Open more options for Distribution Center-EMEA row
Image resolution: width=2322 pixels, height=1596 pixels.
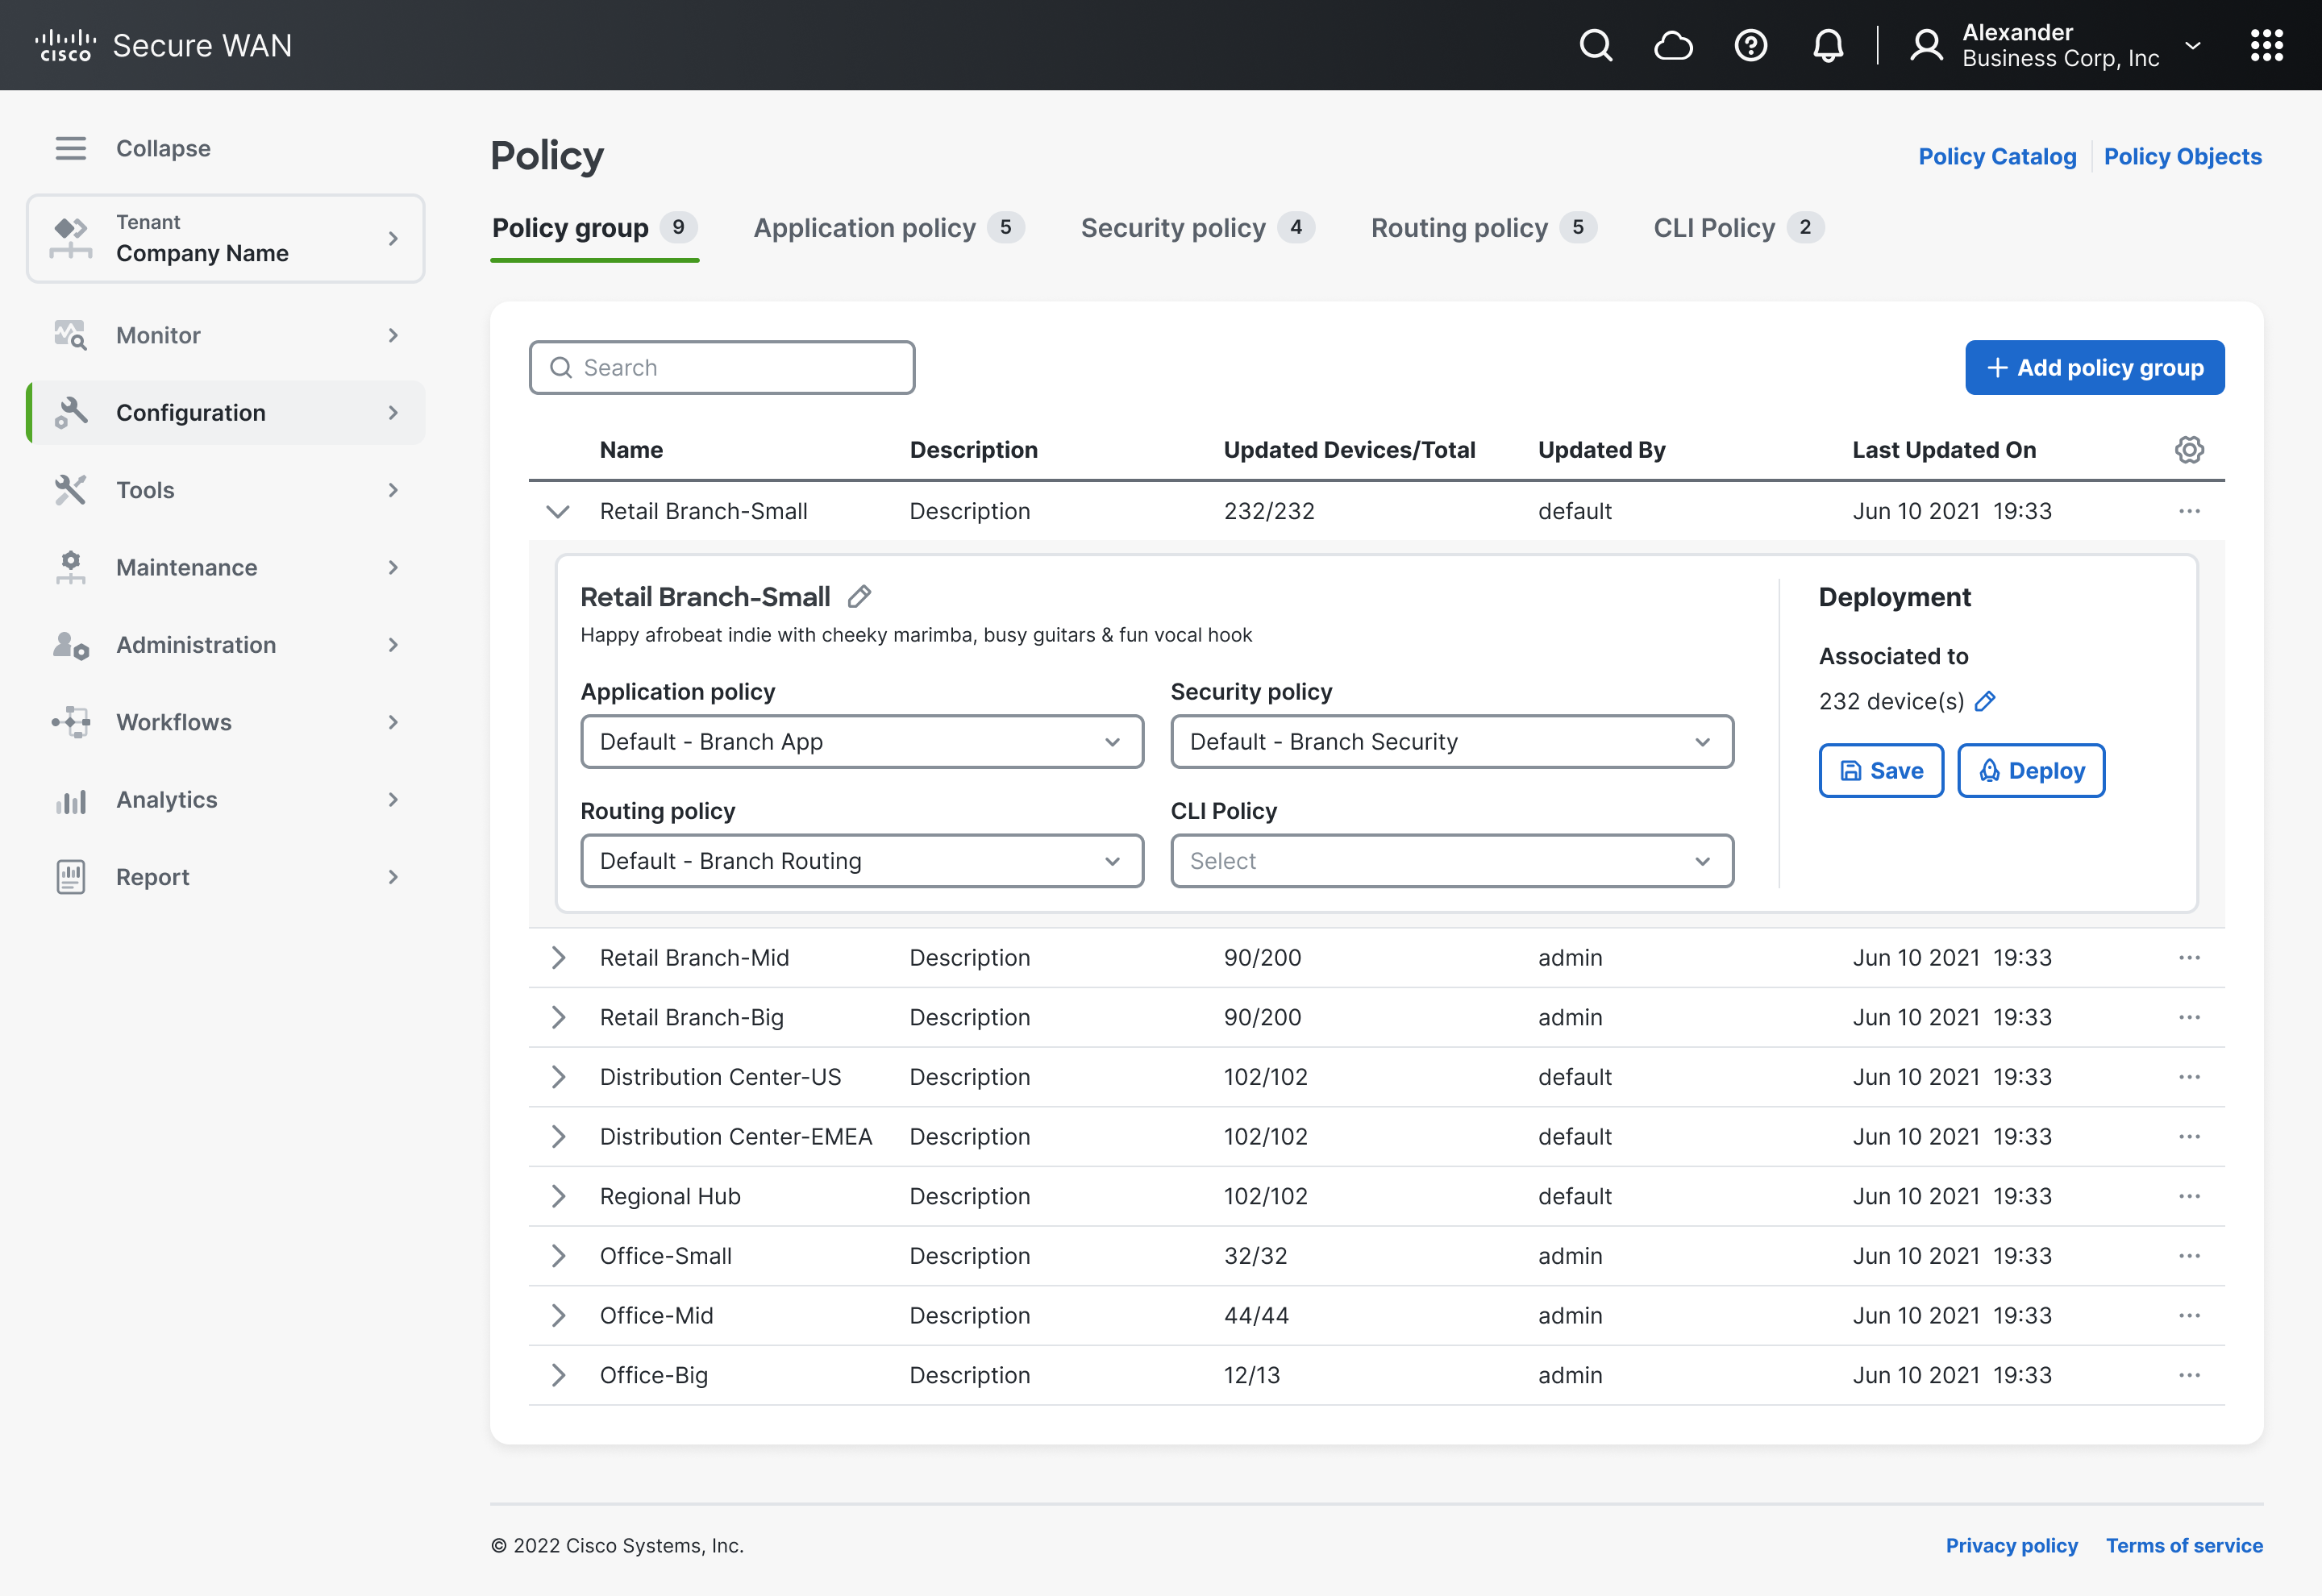(x=2189, y=1137)
